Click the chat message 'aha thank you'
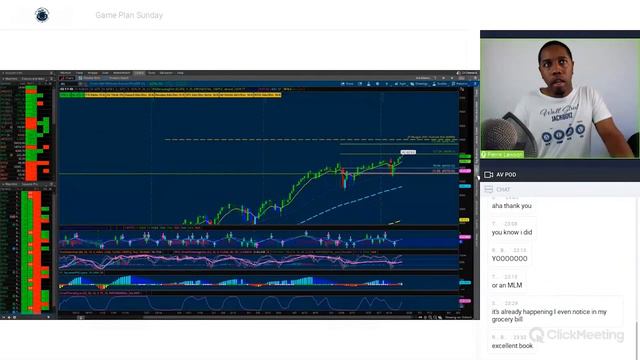 (x=511, y=206)
